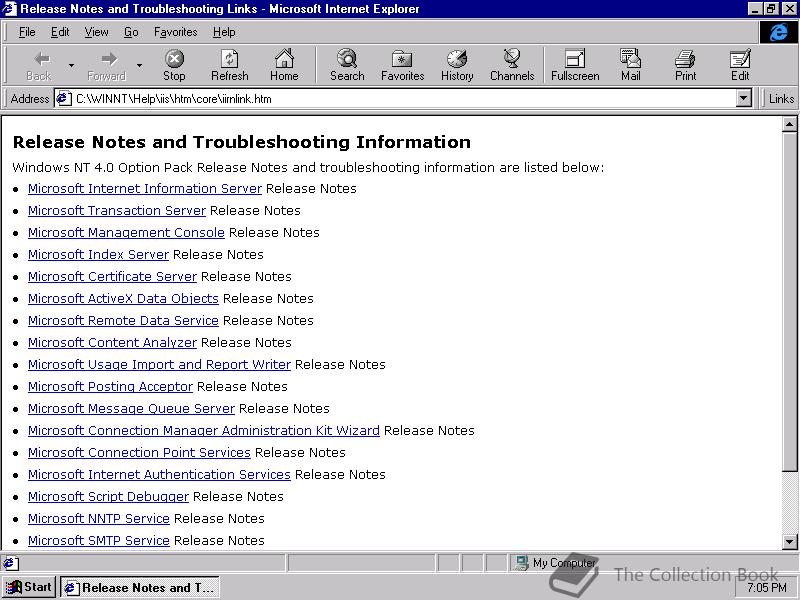Open the Edit menu
The width and height of the screenshot is (800, 600).
tap(60, 32)
